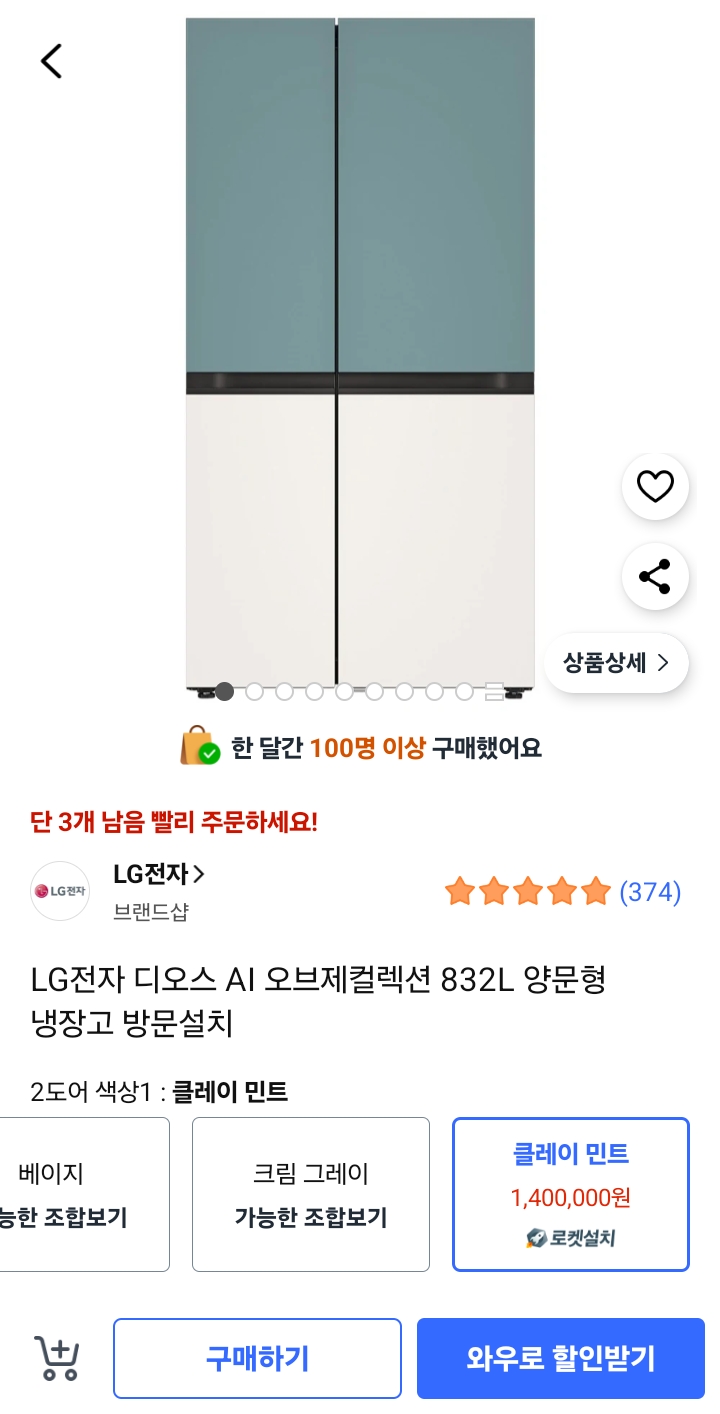Viewport: 720px width, 1414px height.
Task: Jump to the second image indicator dot
Action: 255,691
